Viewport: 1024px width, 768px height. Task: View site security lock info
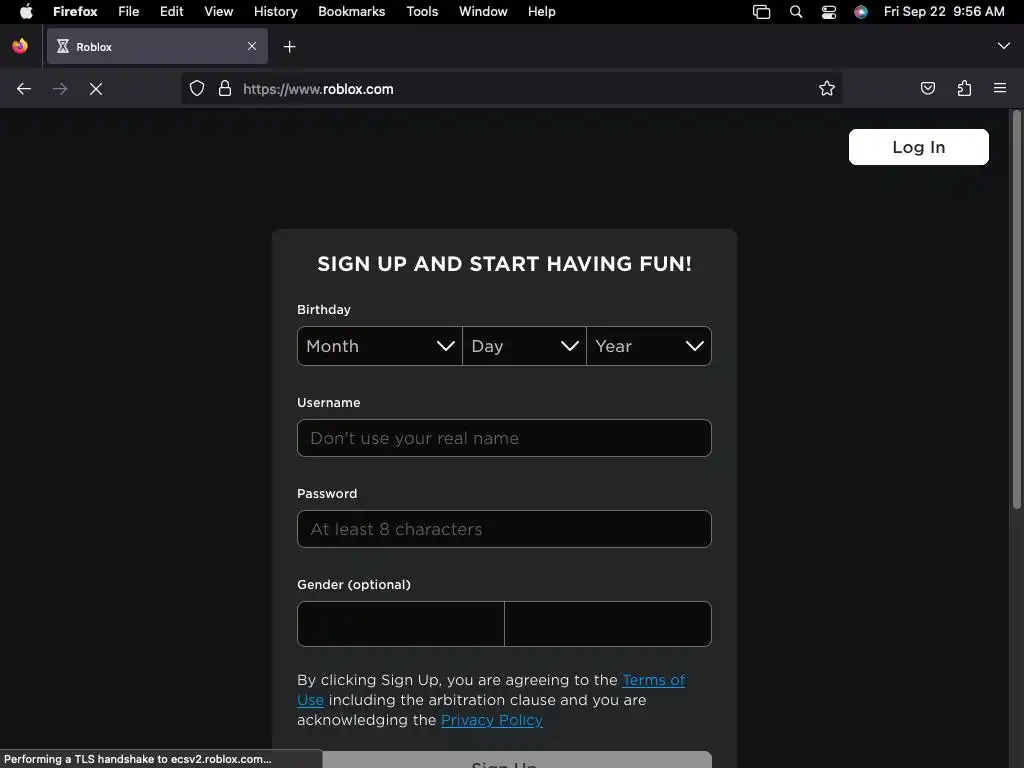pos(225,88)
